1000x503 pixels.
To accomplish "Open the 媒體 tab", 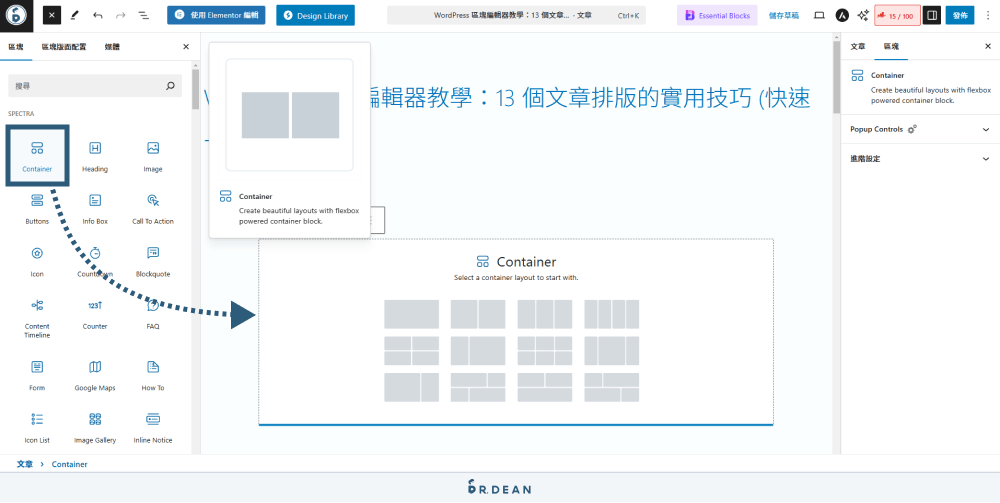I will [x=112, y=47].
